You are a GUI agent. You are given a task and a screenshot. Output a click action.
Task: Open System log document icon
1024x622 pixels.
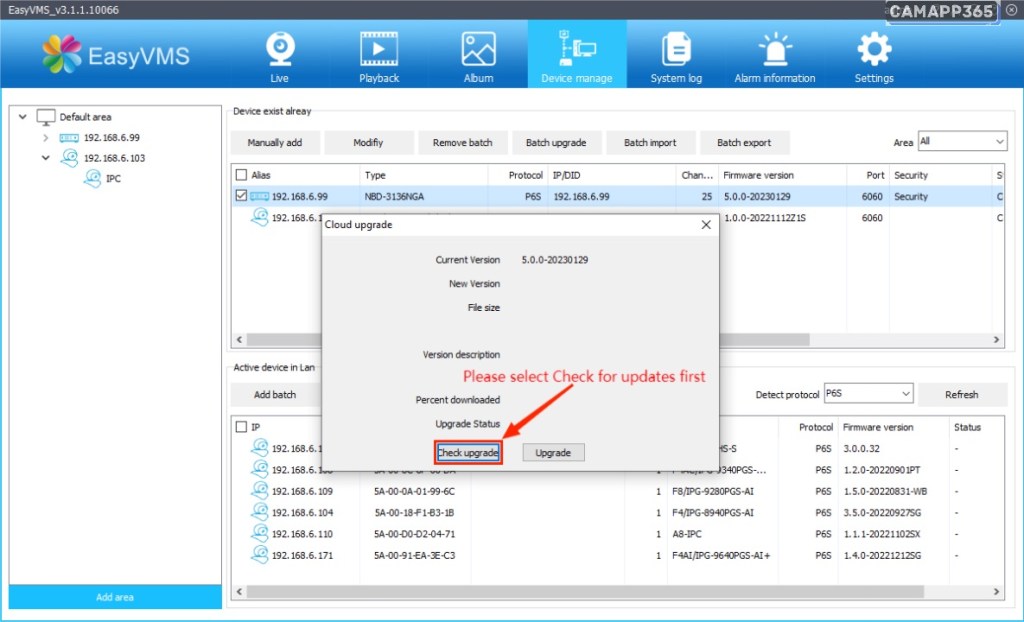pos(676,49)
